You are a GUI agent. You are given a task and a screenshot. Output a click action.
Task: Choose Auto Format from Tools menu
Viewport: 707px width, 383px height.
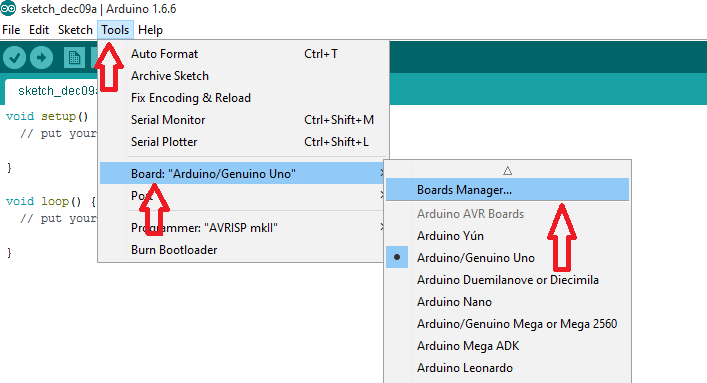coord(243,54)
